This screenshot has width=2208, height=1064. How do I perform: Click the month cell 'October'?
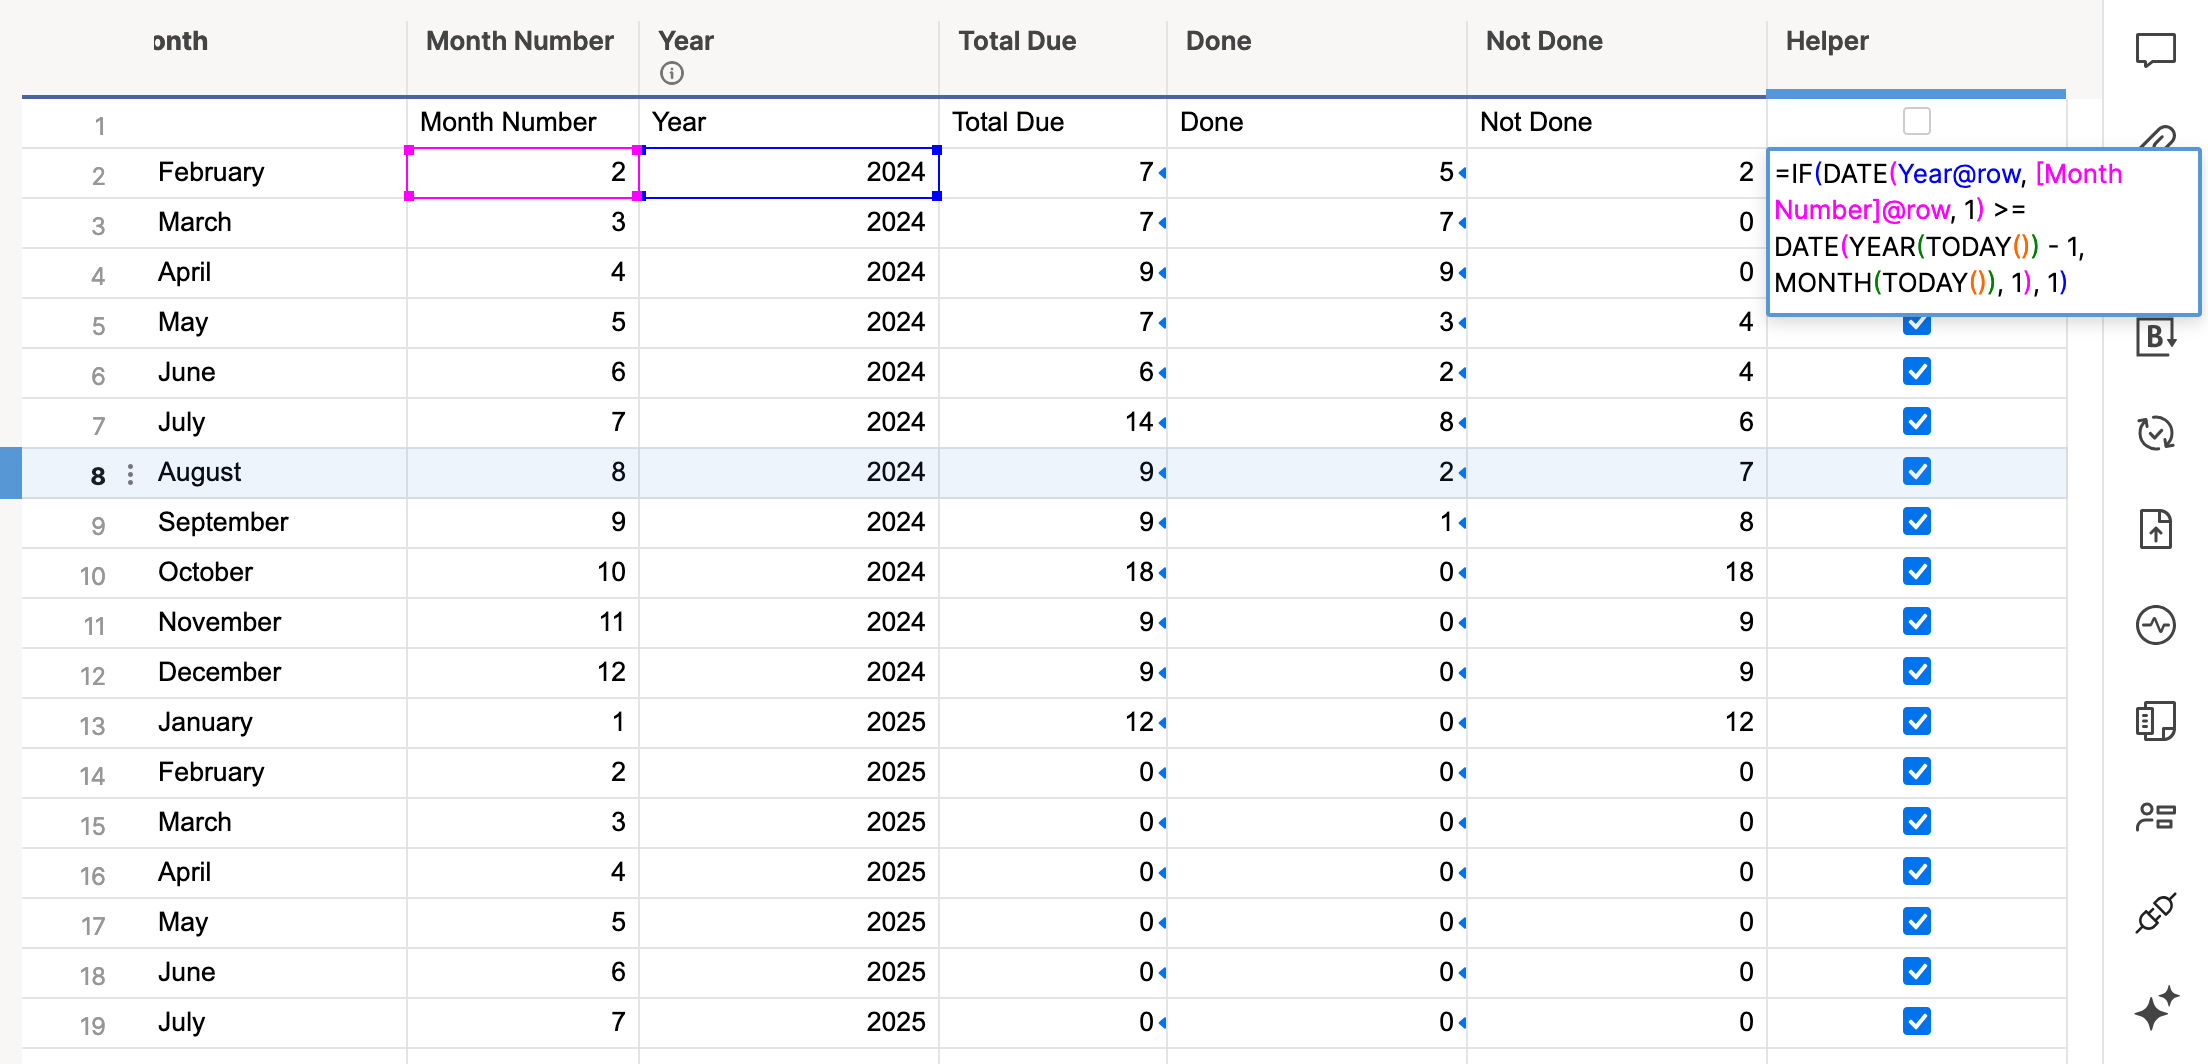tap(206, 572)
